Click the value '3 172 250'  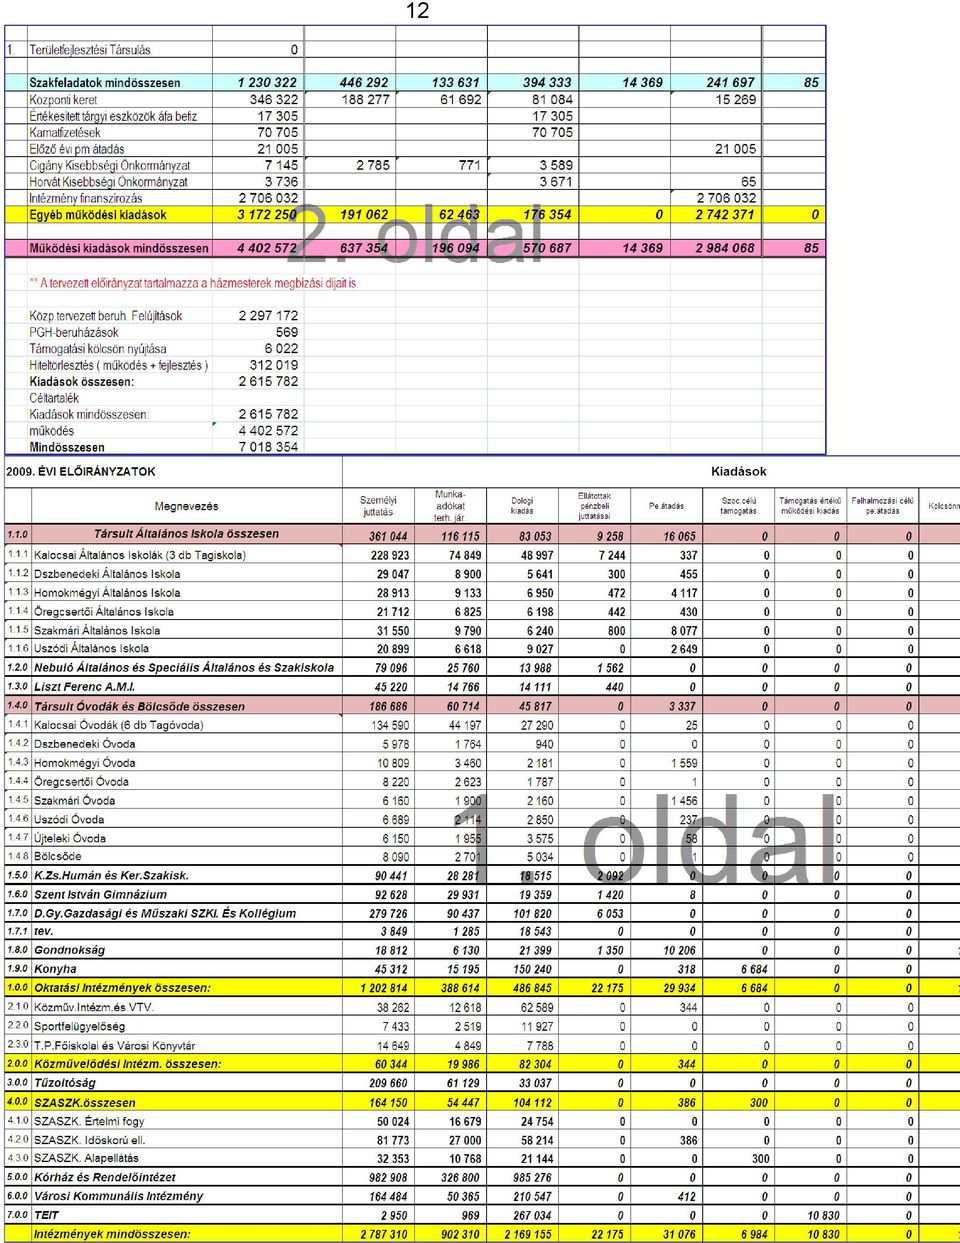[x=267, y=215]
